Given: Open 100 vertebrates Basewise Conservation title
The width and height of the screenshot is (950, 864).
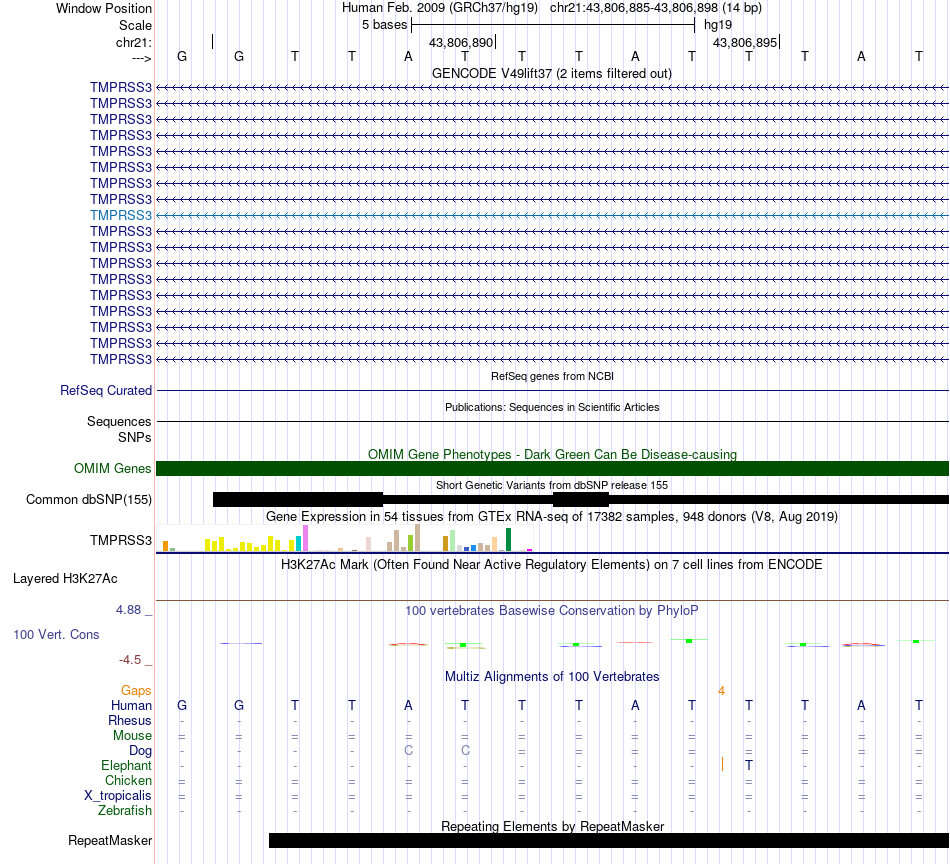Looking at the screenshot, I should tap(552, 611).
